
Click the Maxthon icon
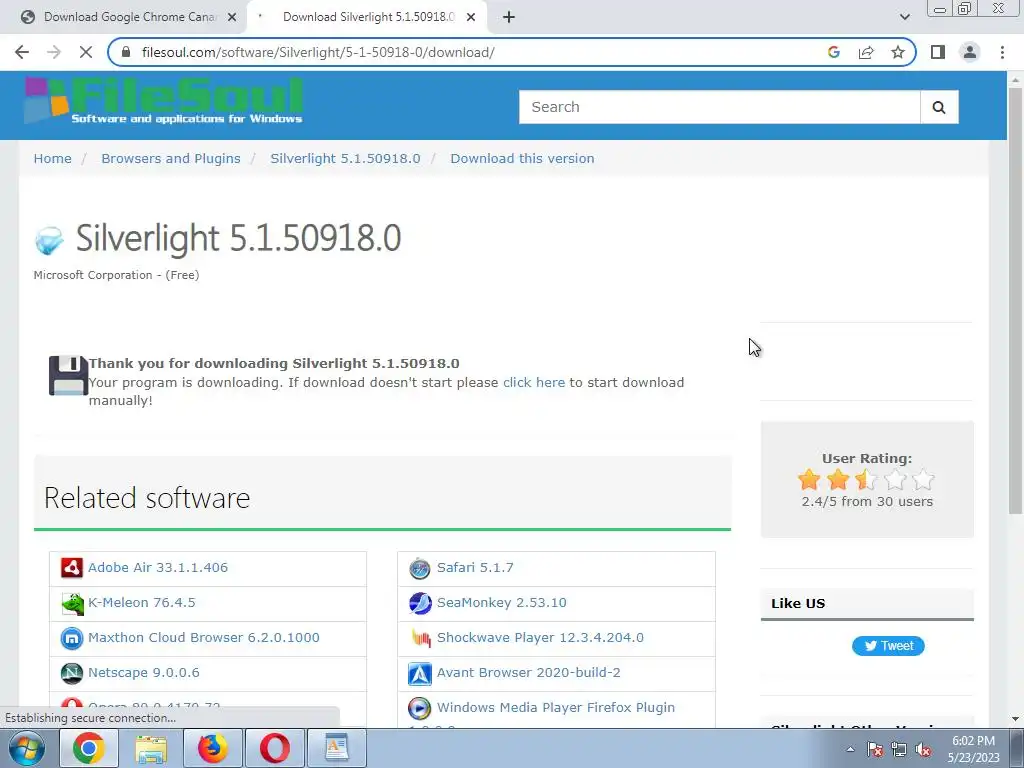[72, 638]
